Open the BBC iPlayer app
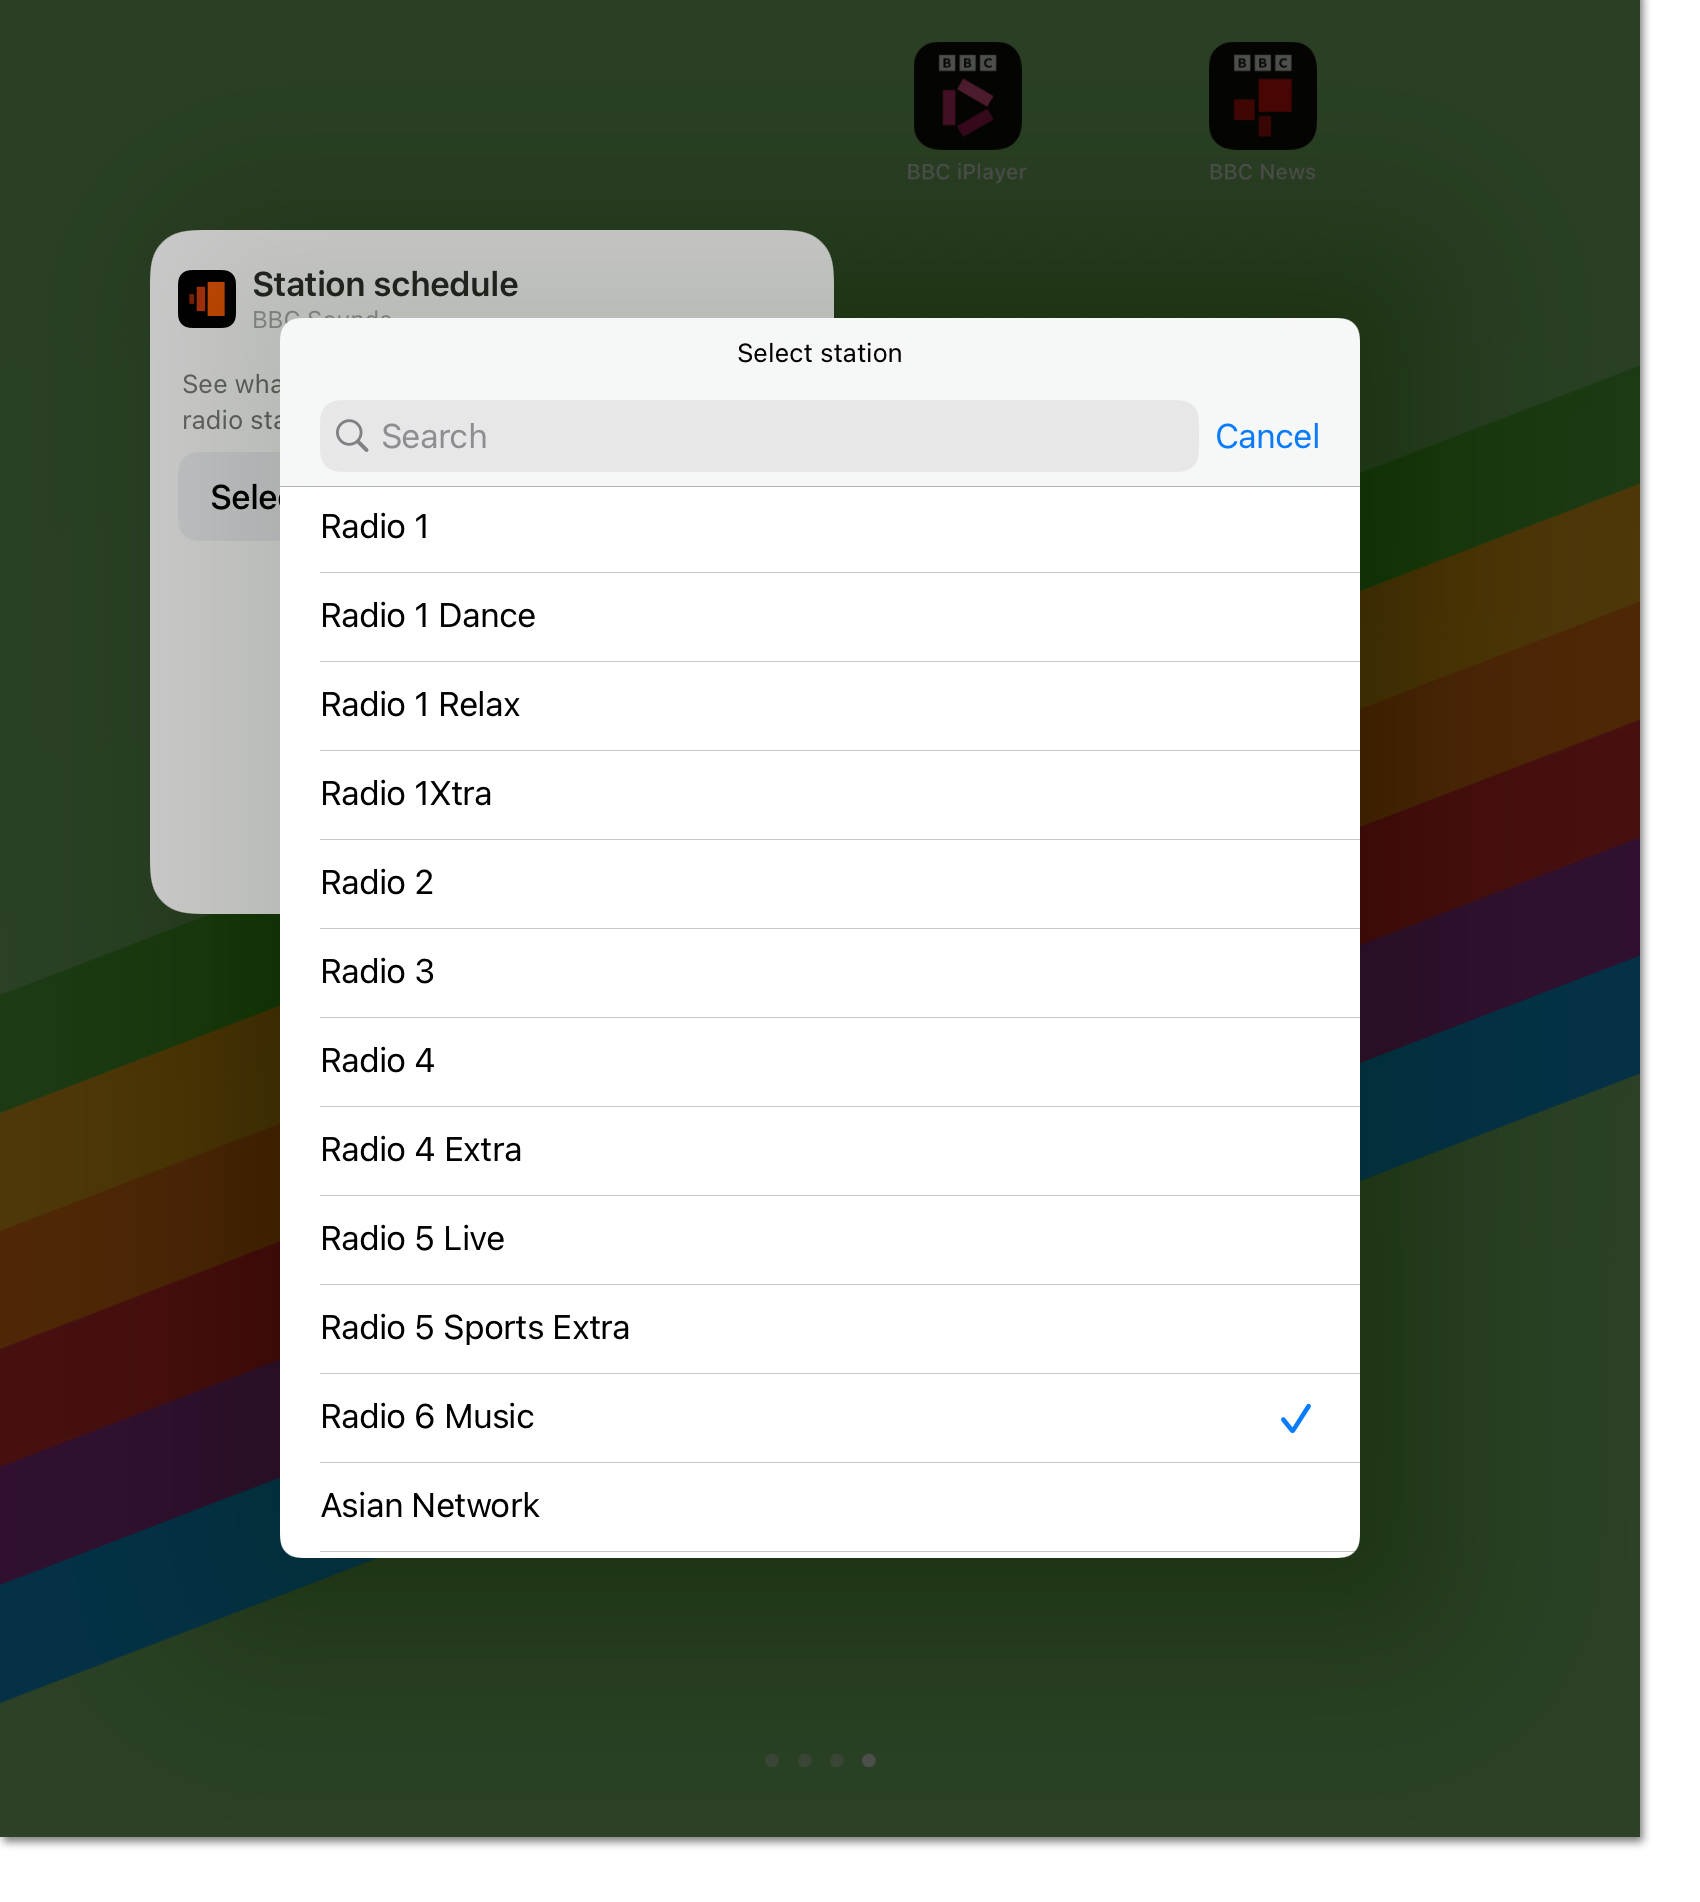Viewport: 1700px width, 1902px height. tap(966, 95)
